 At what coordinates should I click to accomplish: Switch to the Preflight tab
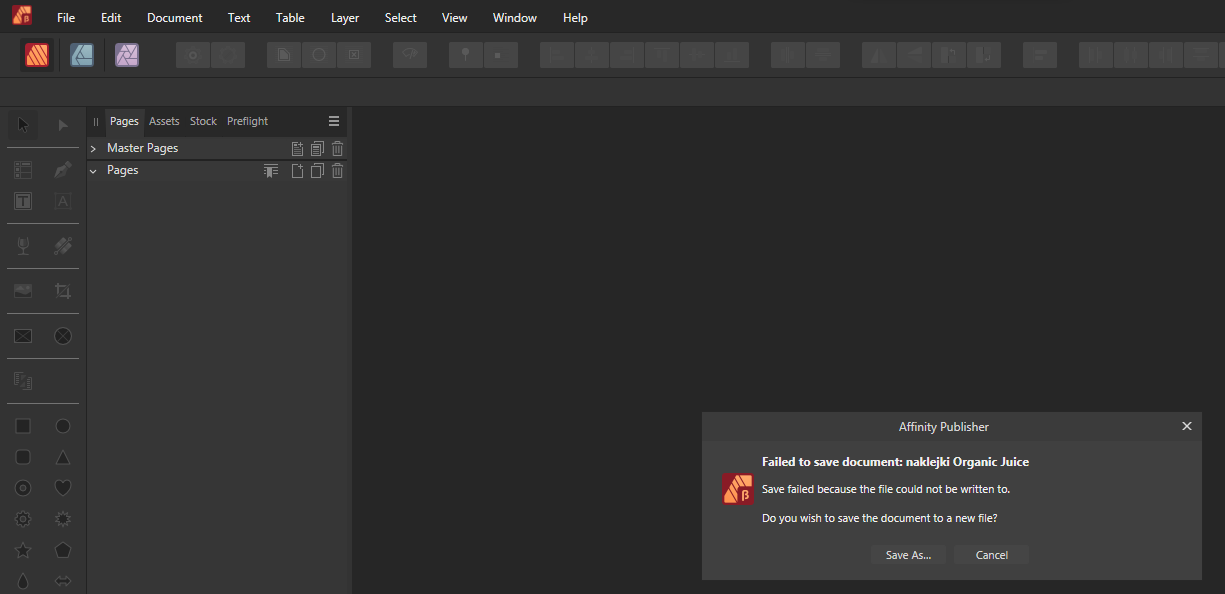coord(247,121)
